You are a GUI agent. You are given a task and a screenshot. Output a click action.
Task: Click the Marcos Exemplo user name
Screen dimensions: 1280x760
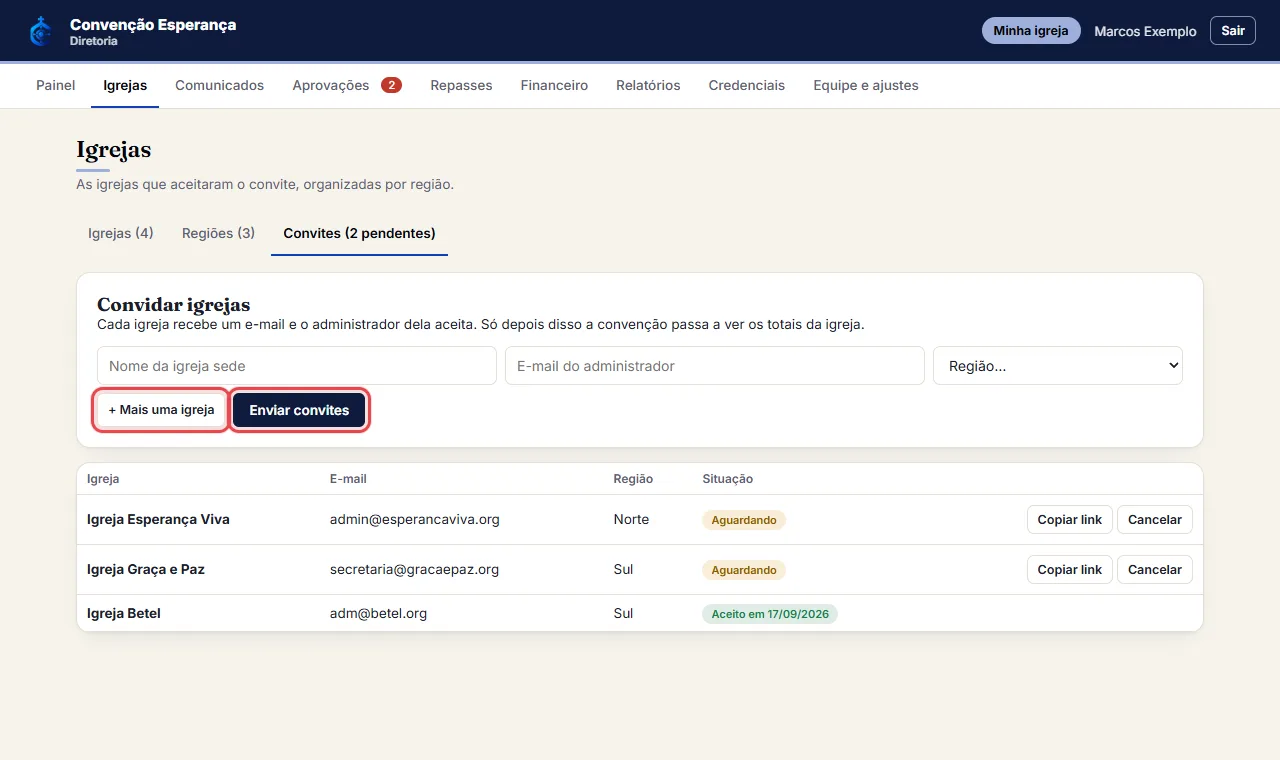pos(1145,31)
